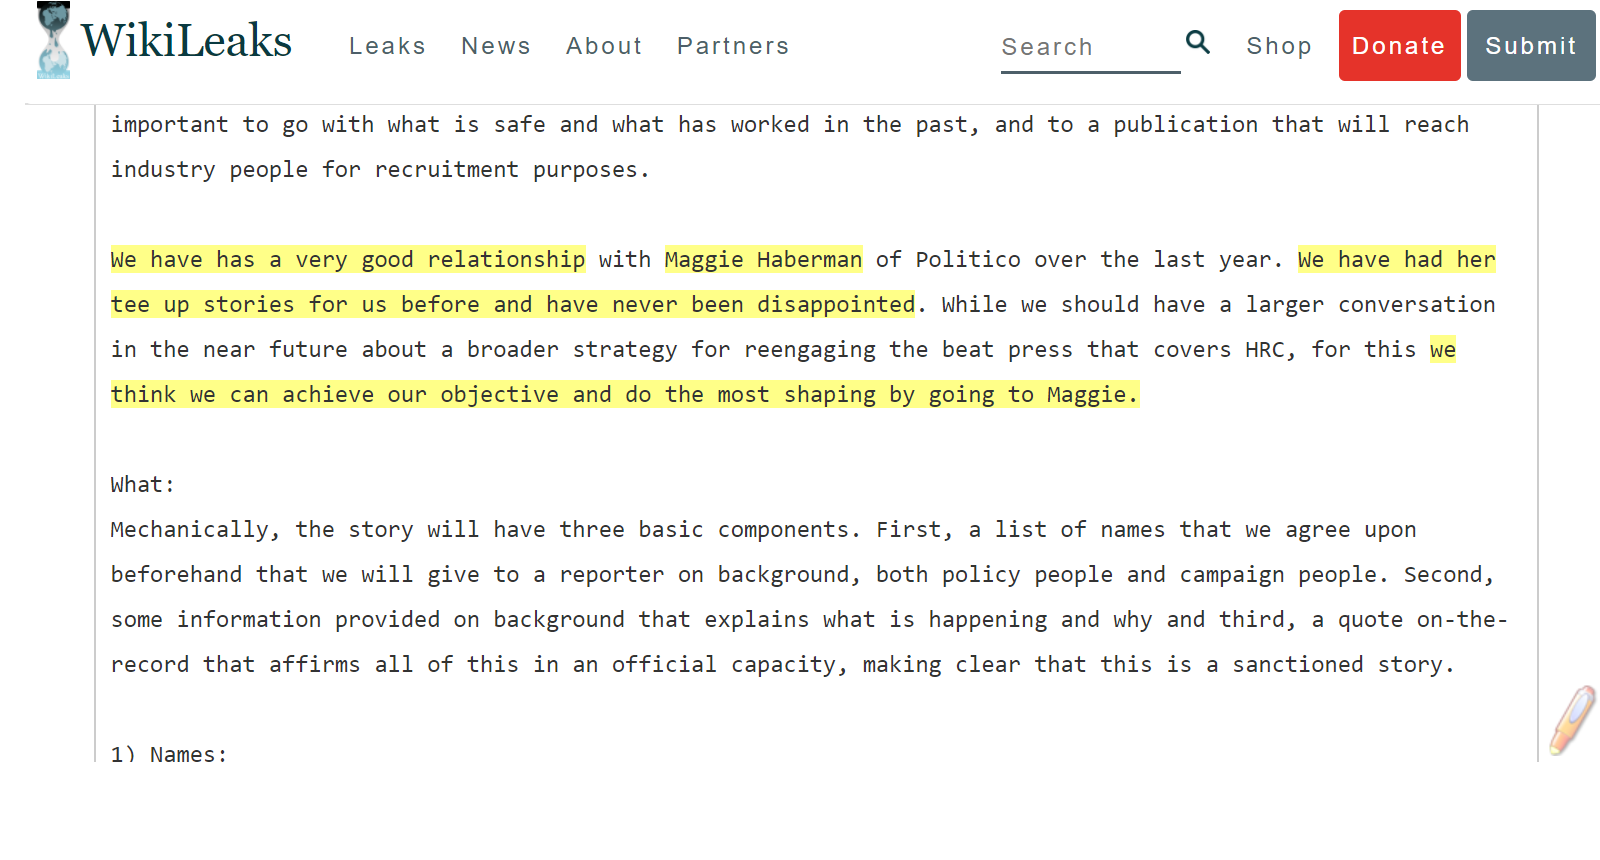Click highlighted phrase 'very good relationship'

440,260
